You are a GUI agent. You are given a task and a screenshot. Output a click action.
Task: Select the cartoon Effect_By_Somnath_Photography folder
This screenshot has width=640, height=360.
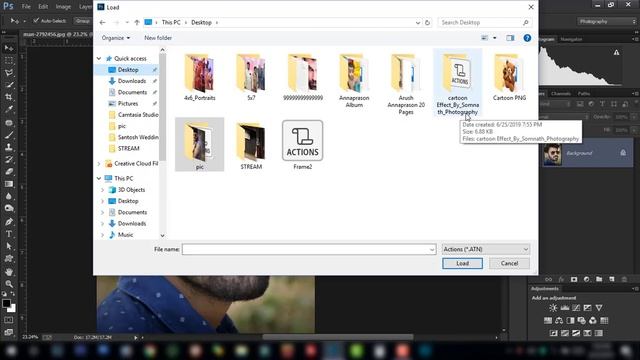click(x=458, y=83)
